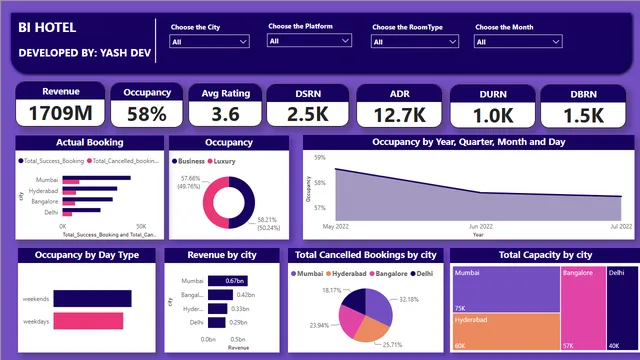Image resolution: width=640 pixels, height=360 pixels.
Task: Click DEVELOPED BY: YASH DEV text
Action: point(84,53)
